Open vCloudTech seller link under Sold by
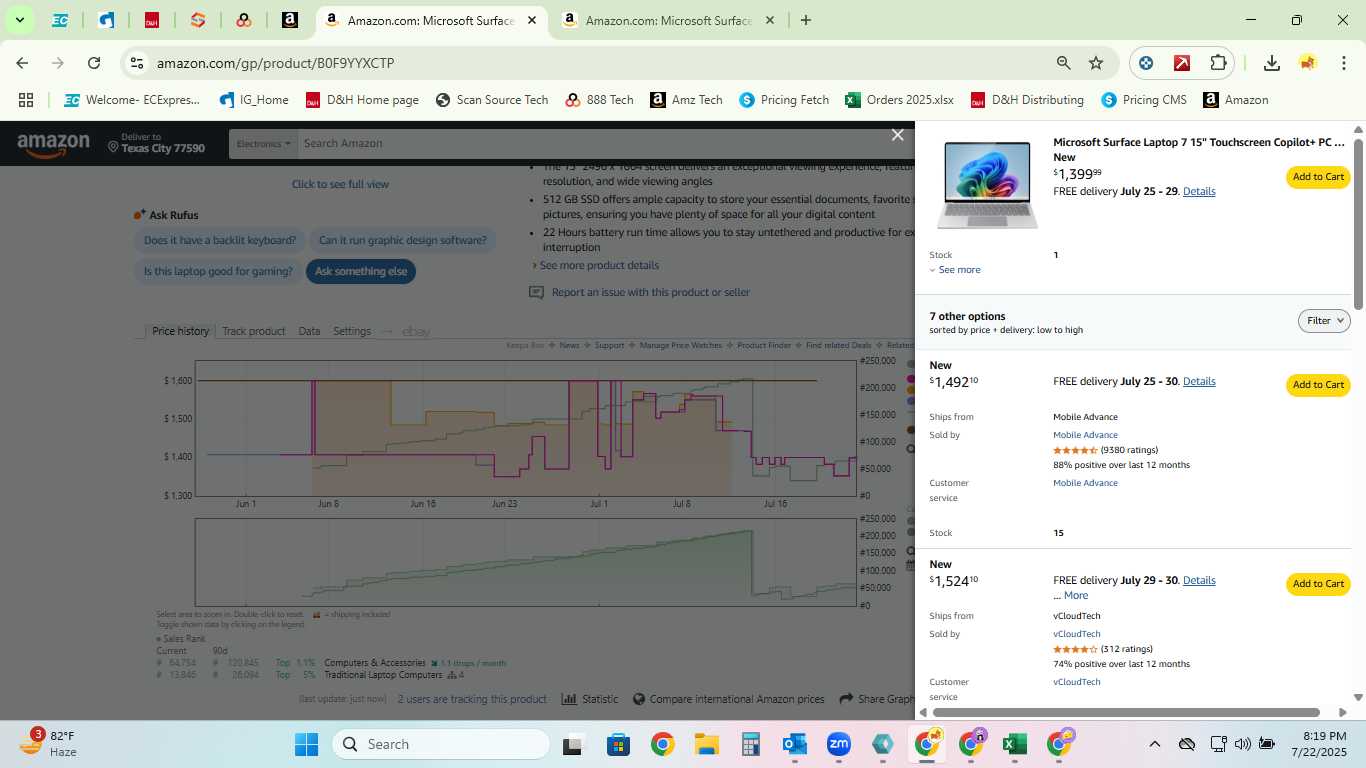This screenshot has height=768, width=1366. click(x=1077, y=634)
